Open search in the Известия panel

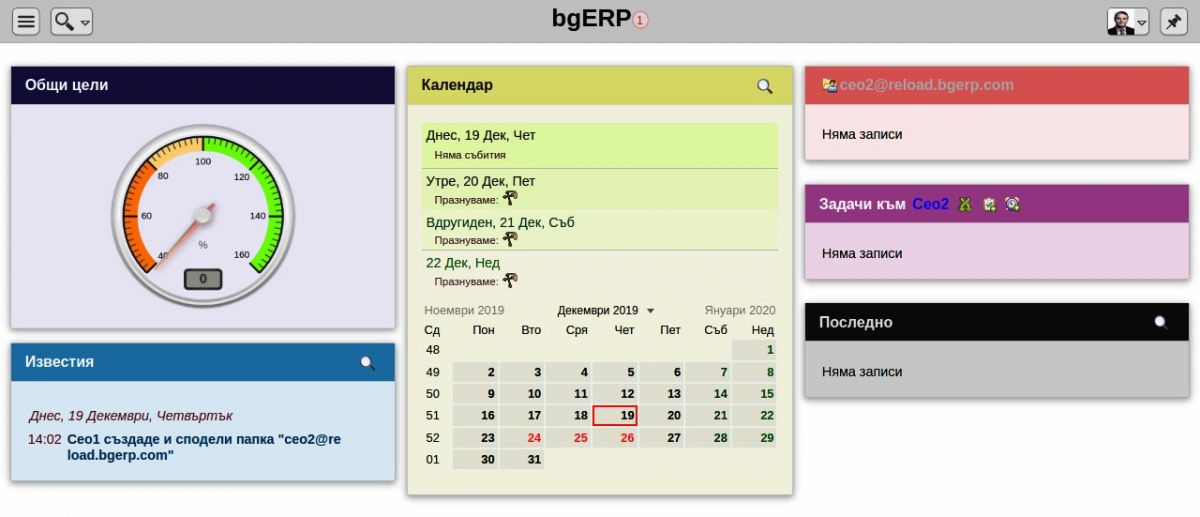click(367, 362)
